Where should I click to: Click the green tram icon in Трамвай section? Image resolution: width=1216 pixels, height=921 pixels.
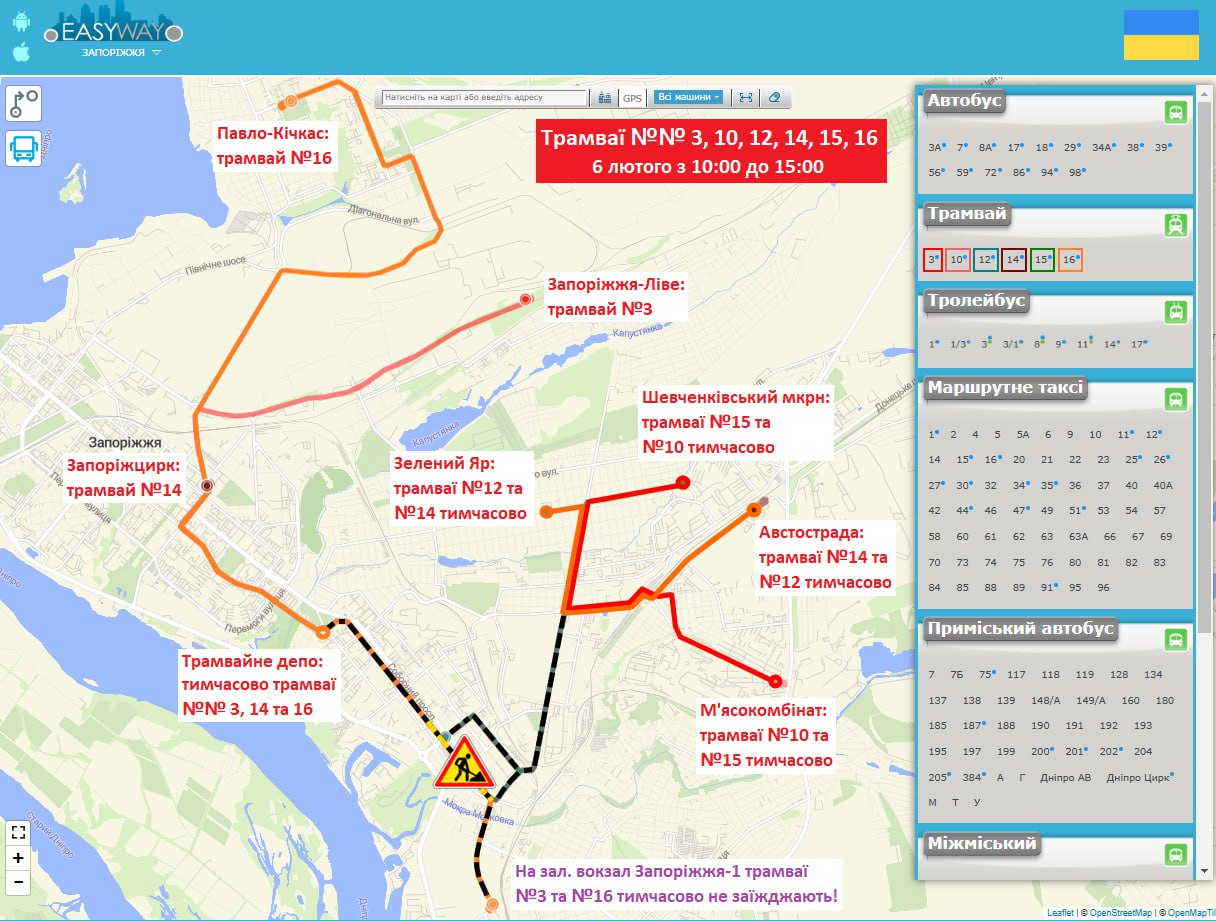pyautogui.click(x=1176, y=225)
